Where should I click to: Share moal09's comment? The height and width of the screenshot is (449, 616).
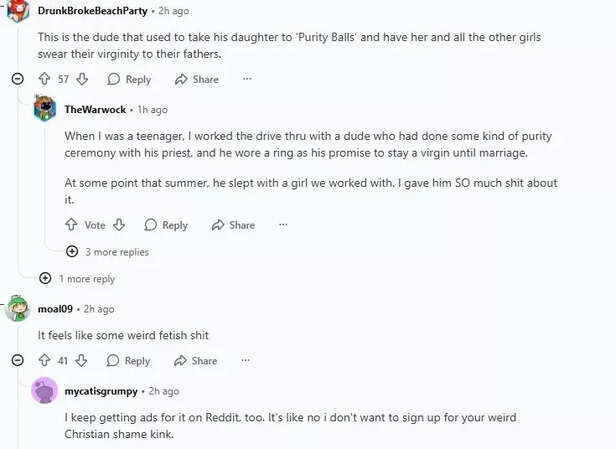(x=196, y=360)
